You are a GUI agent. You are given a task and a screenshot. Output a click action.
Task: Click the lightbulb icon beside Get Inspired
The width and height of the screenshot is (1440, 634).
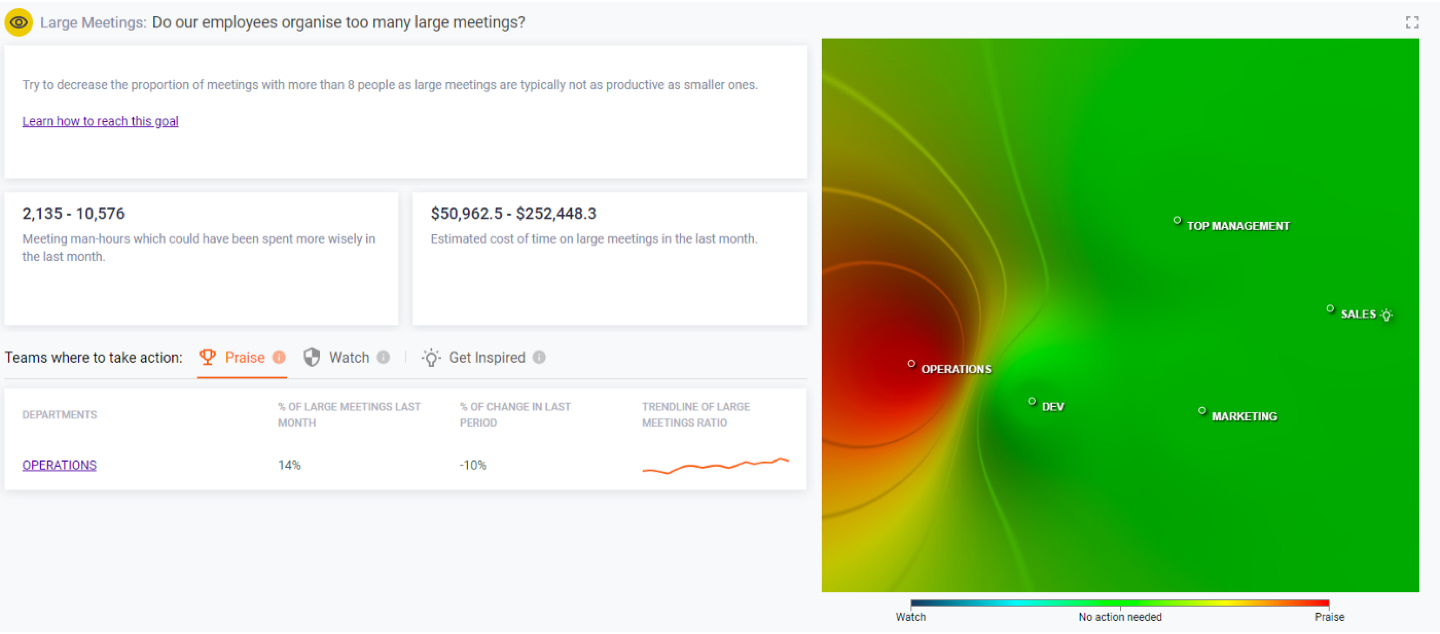pos(431,357)
